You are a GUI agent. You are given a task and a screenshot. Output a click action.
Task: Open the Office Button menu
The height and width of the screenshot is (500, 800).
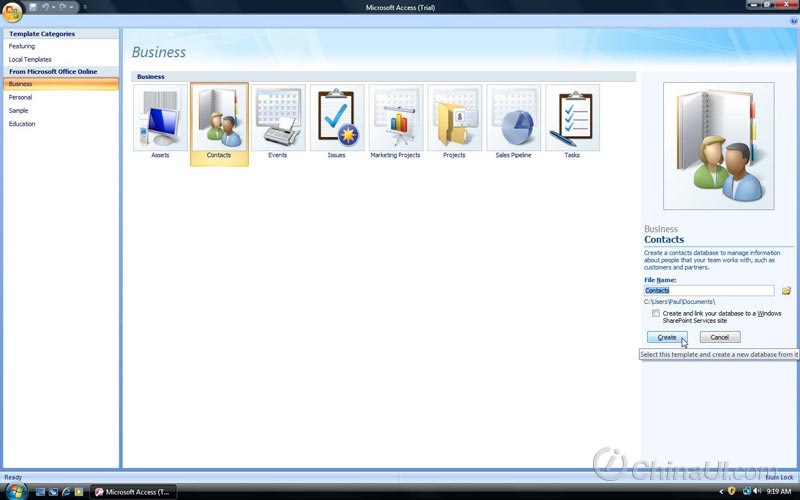pos(12,12)
